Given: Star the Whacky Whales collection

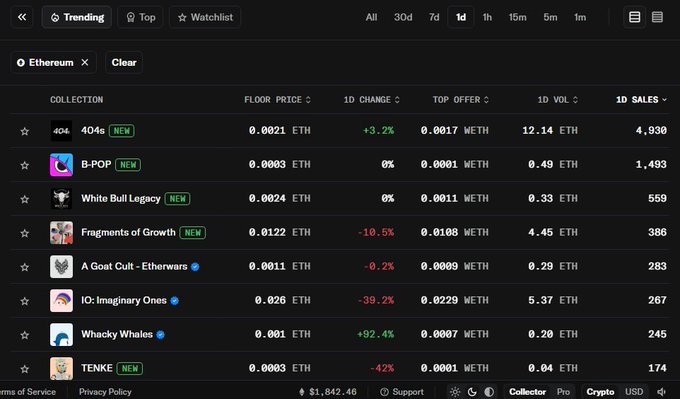Looking at the screenshot, I should pos(25,335).
